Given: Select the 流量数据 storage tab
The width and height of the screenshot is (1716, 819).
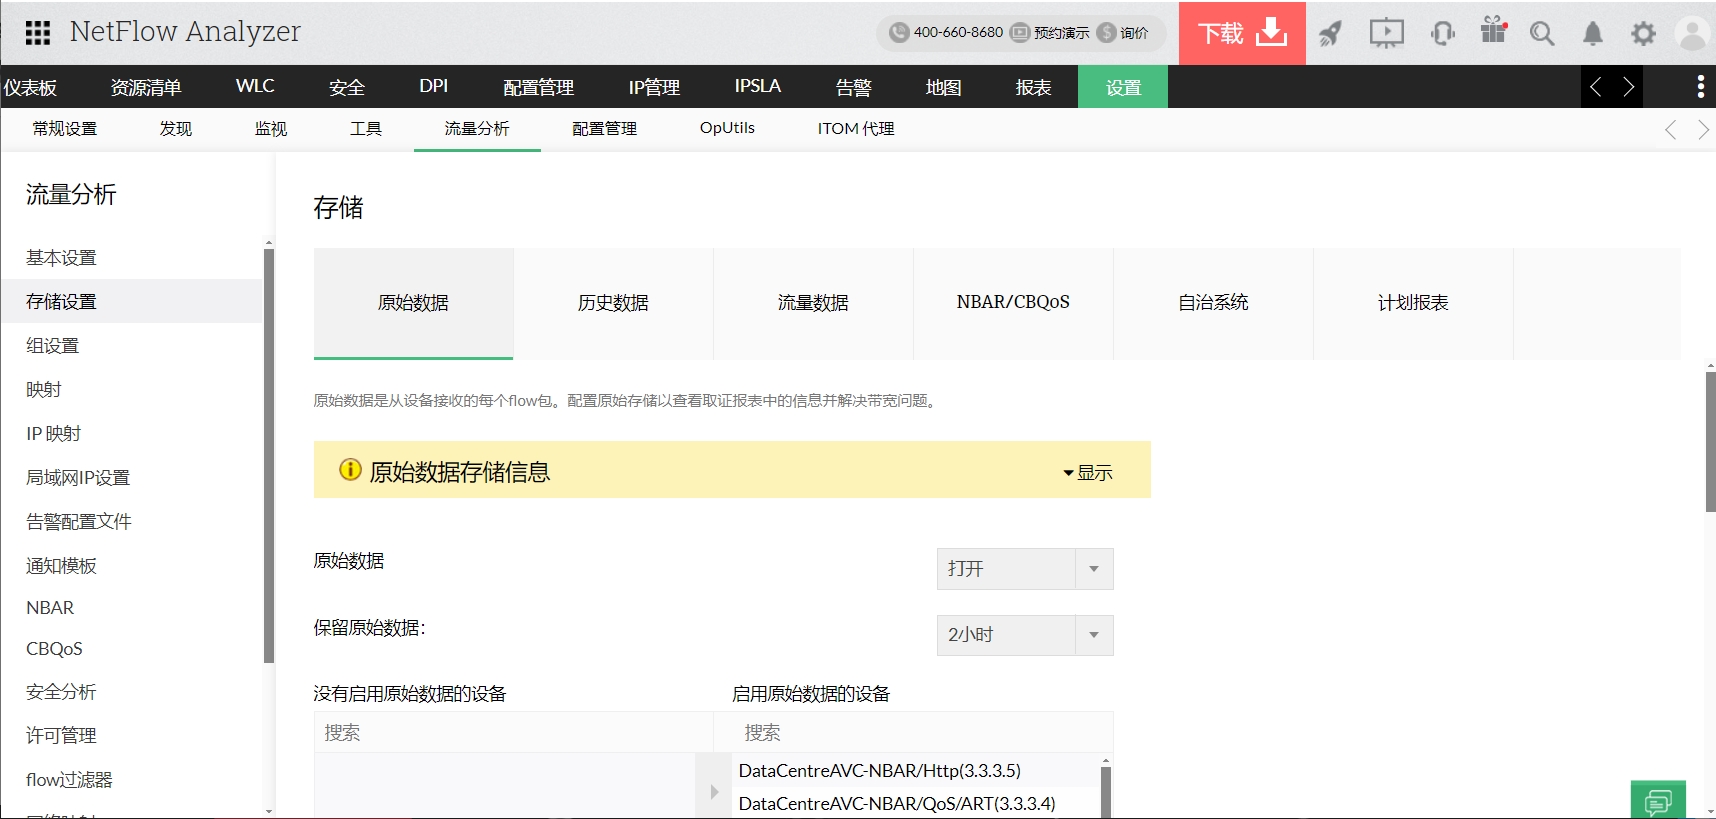Looking at the screenshot, I should coord(813,303).
